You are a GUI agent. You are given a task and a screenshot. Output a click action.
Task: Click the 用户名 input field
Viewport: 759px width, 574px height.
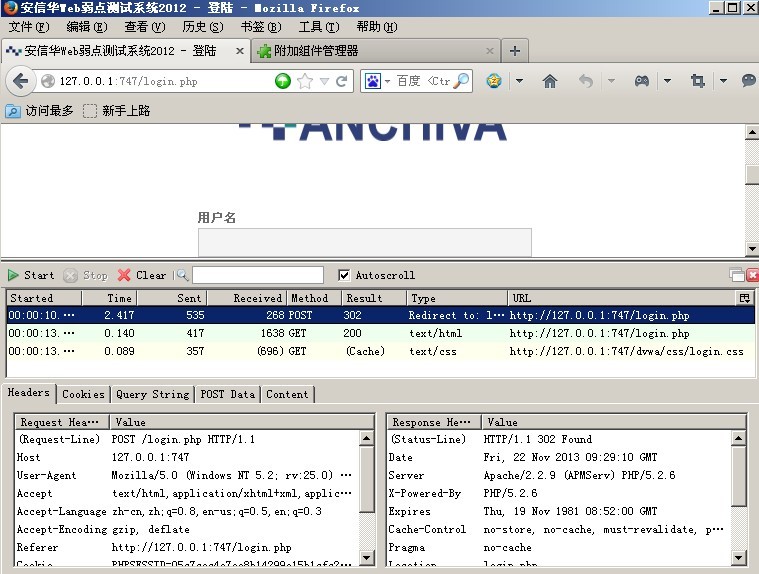click(x=364, y=242)
